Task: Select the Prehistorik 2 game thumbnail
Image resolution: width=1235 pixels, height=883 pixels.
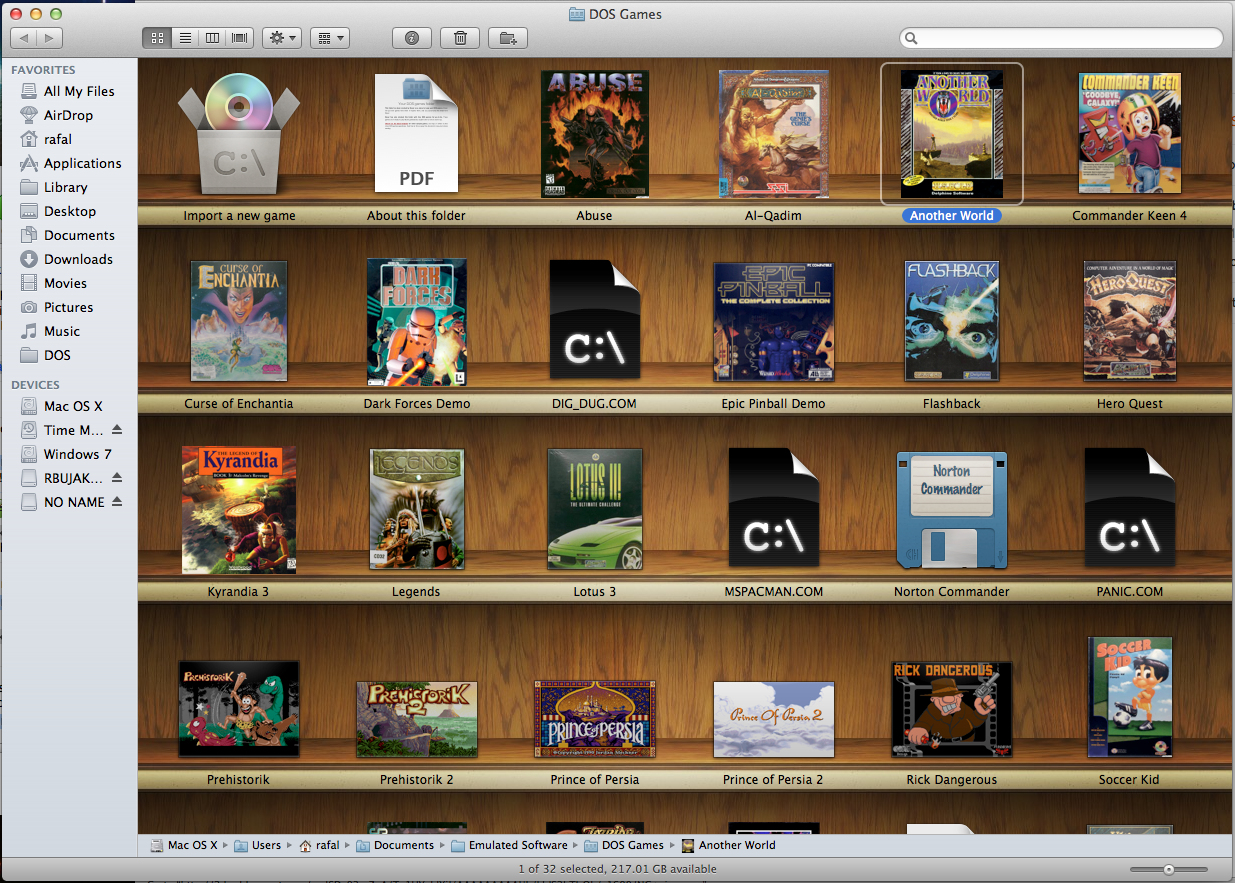Action: point(417,719)
